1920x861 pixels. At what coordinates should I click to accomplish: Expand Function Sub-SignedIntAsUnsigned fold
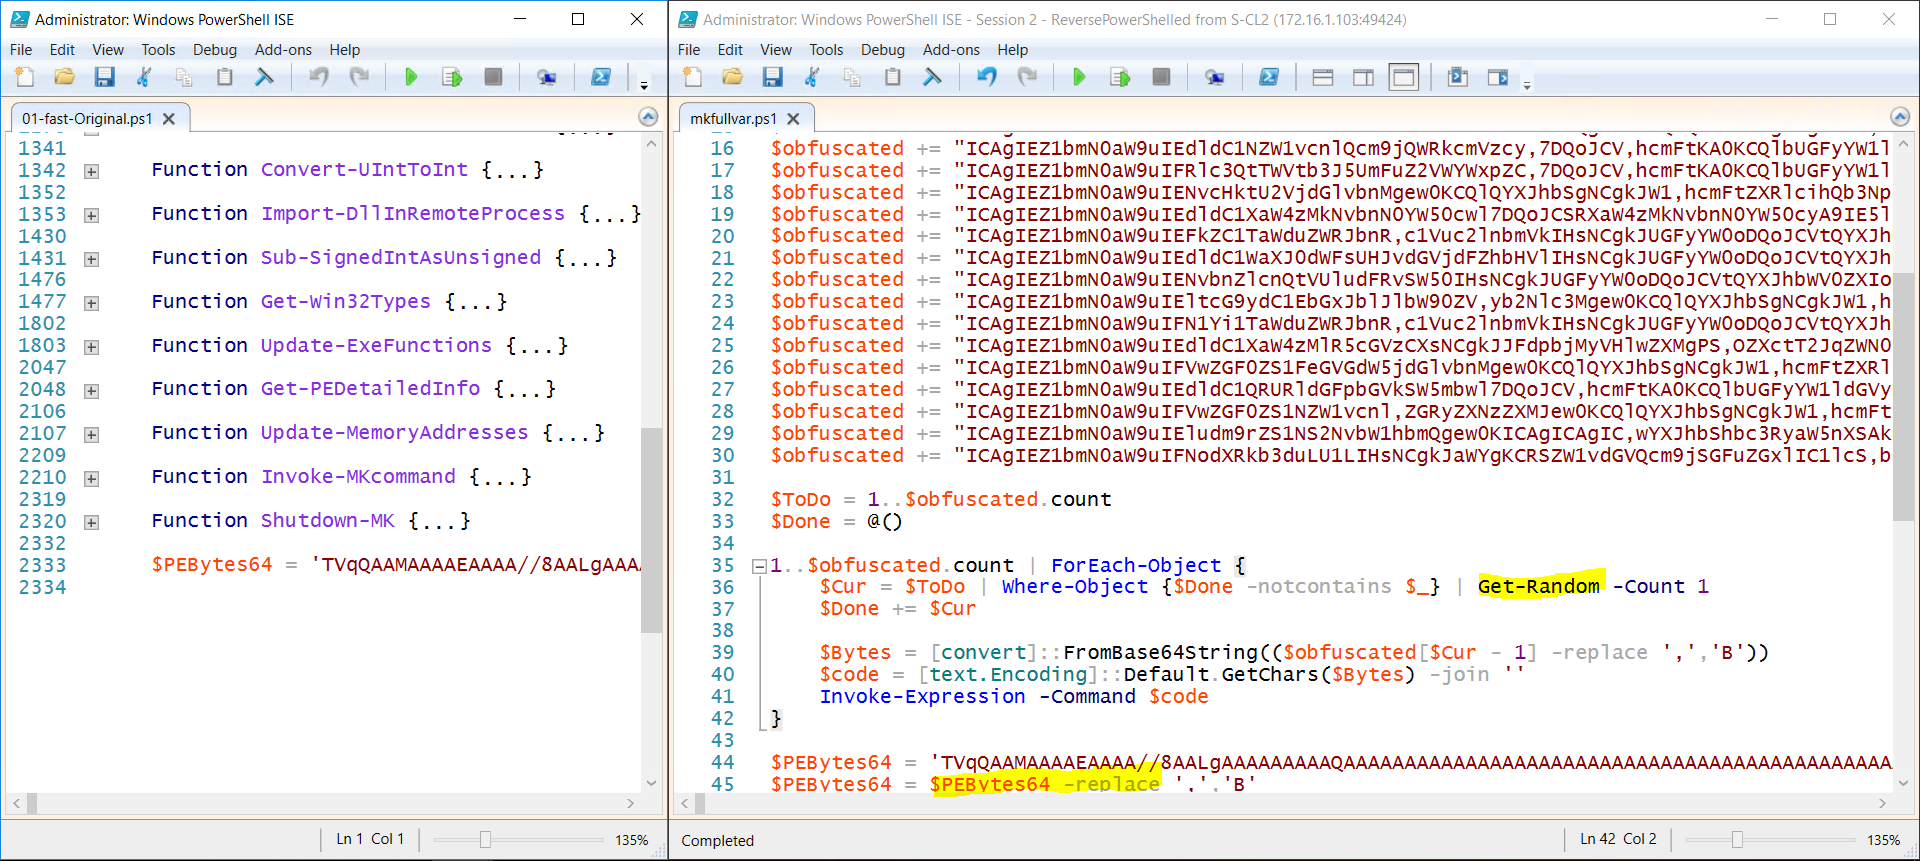(91, 259)
